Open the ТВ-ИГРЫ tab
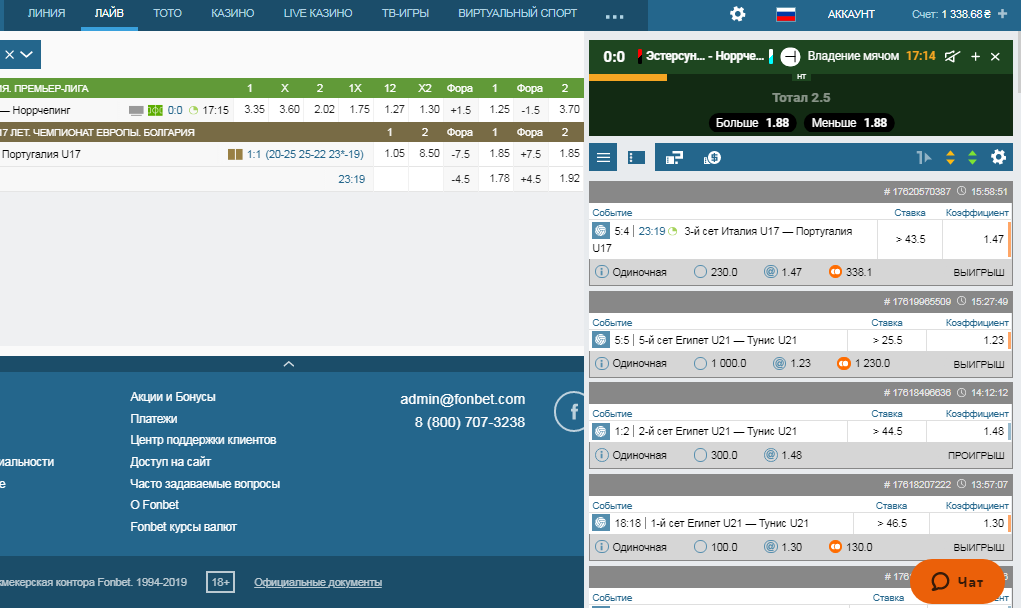 pyautogui.click(x=405, y=14)
